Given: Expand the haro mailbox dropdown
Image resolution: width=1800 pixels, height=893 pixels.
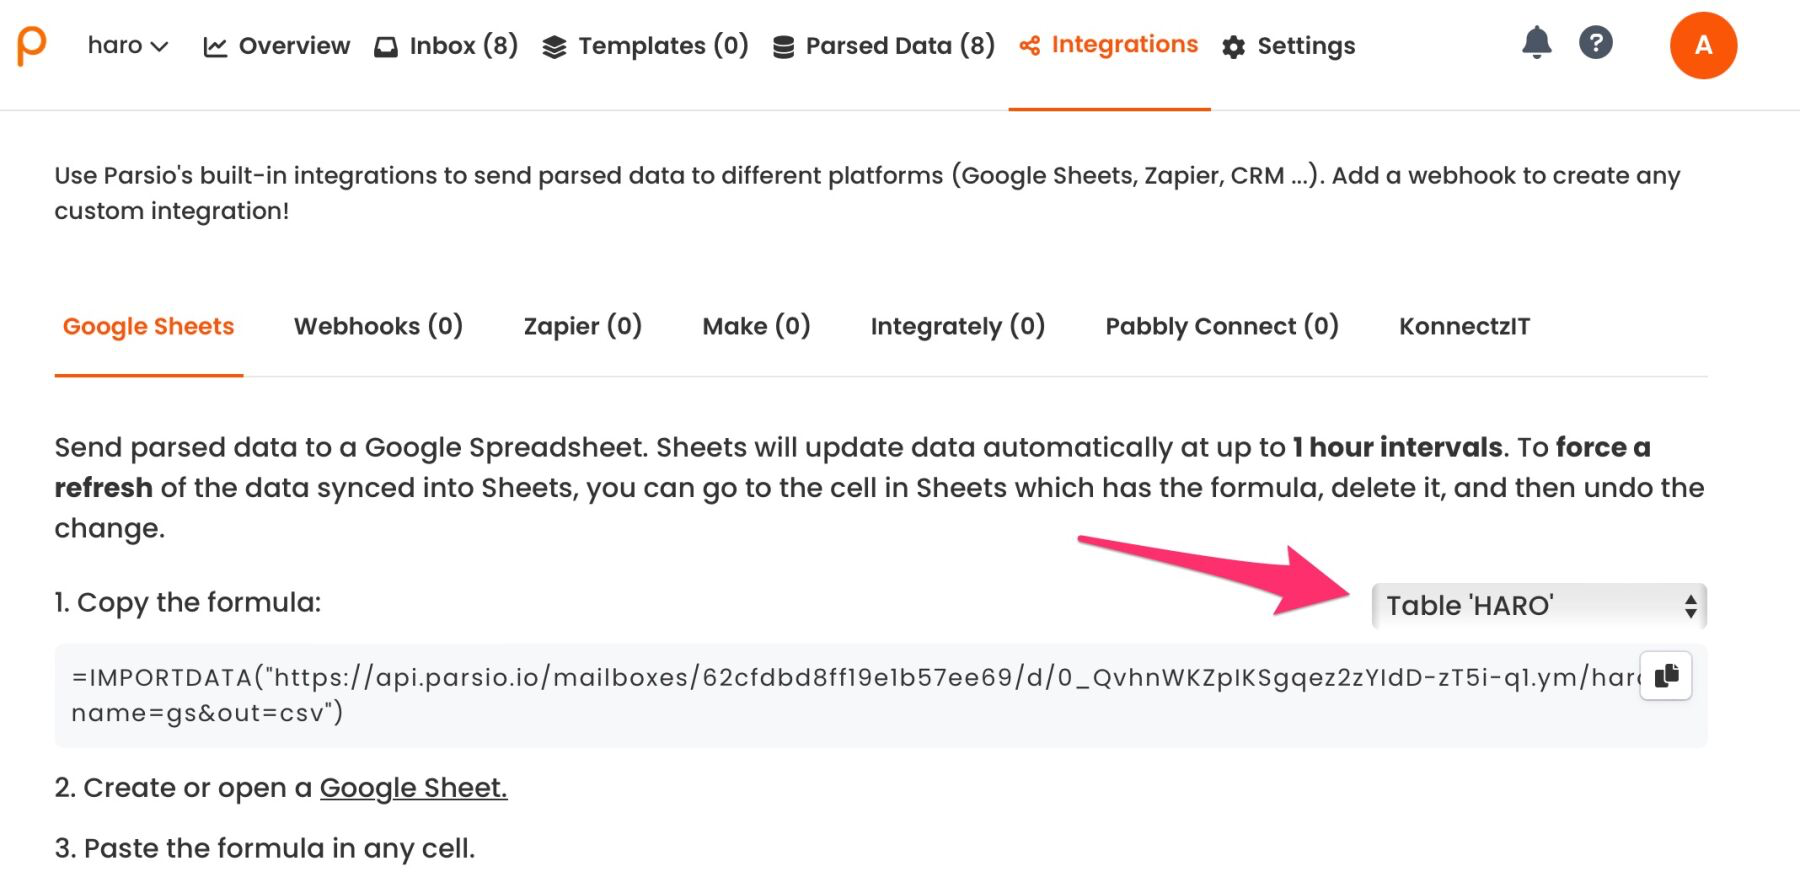Looking at the screenshot, I should [128, 46].
